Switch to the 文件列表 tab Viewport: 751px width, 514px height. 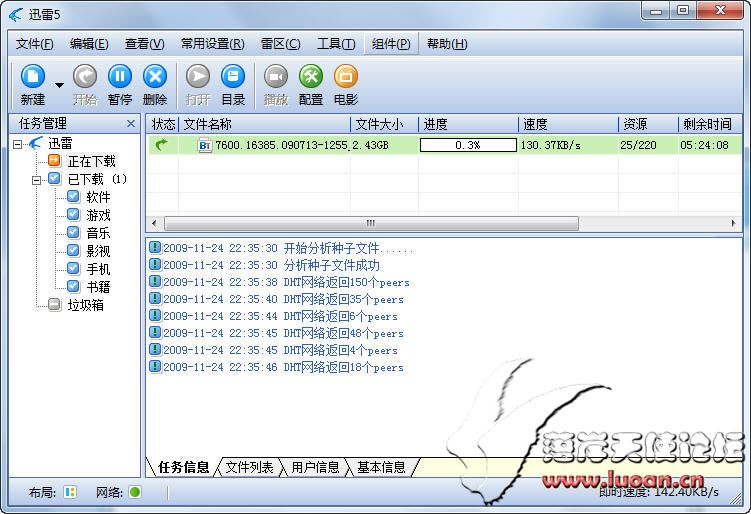pos(249,467)
